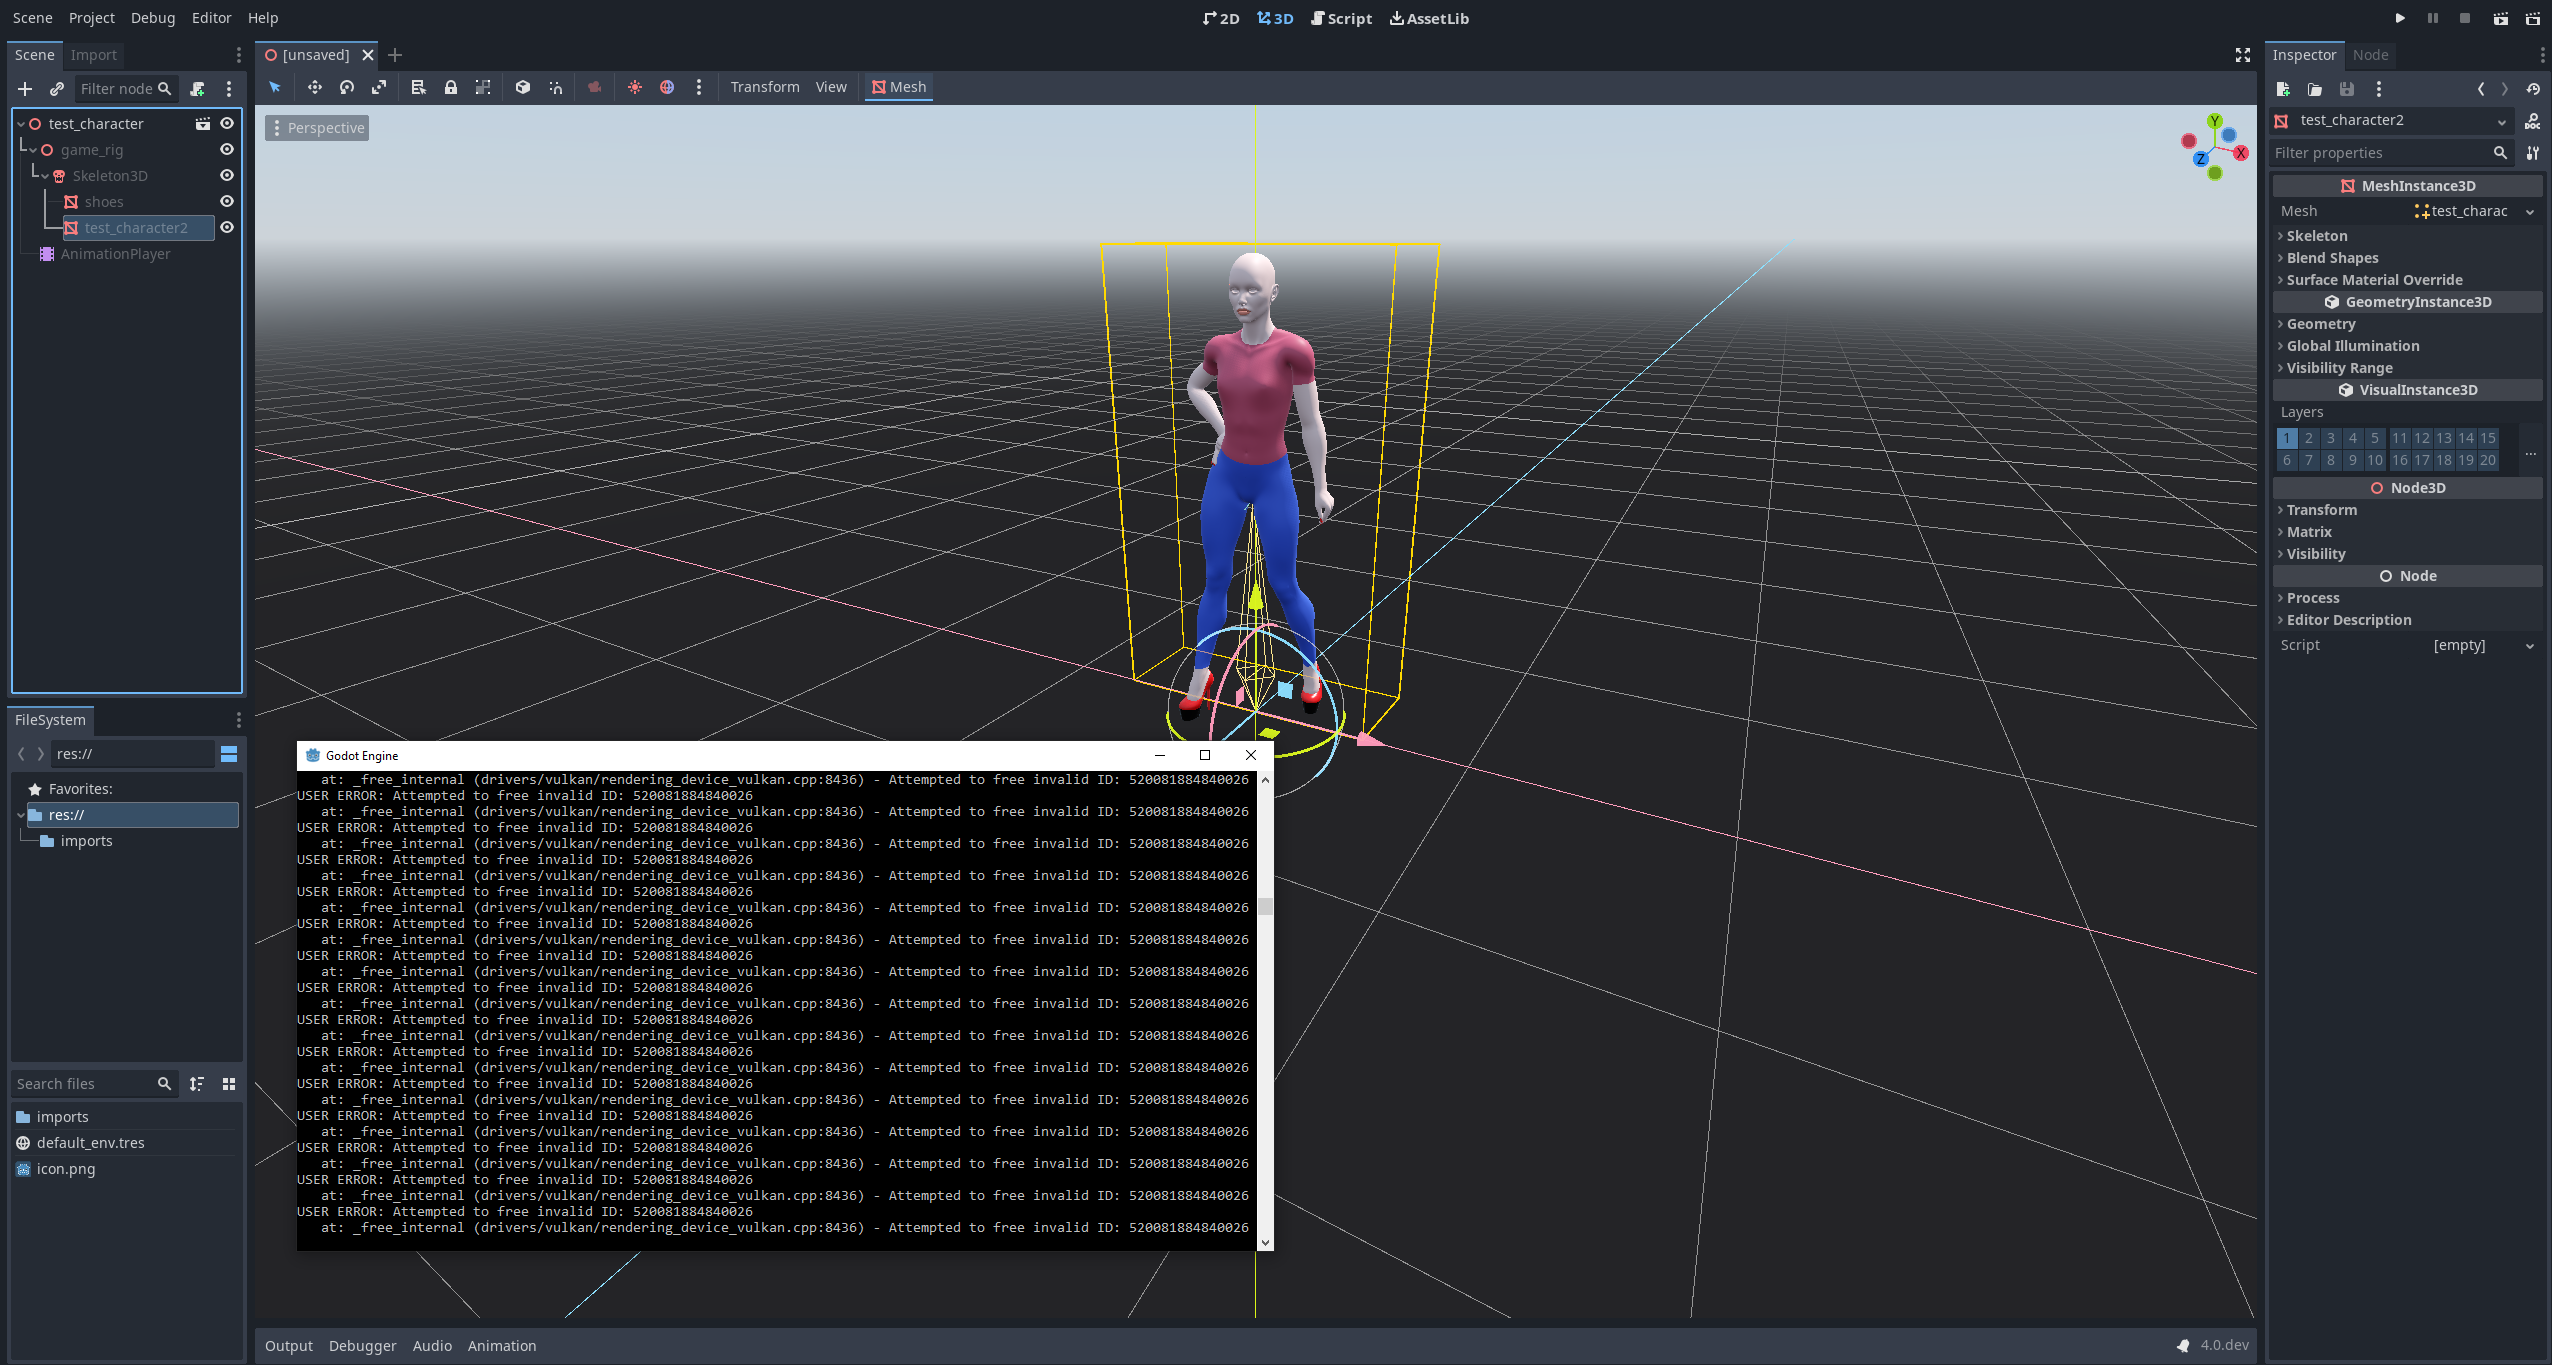Switch to the Import tab
This screenshot has height=1365, width=2552.
94,55
